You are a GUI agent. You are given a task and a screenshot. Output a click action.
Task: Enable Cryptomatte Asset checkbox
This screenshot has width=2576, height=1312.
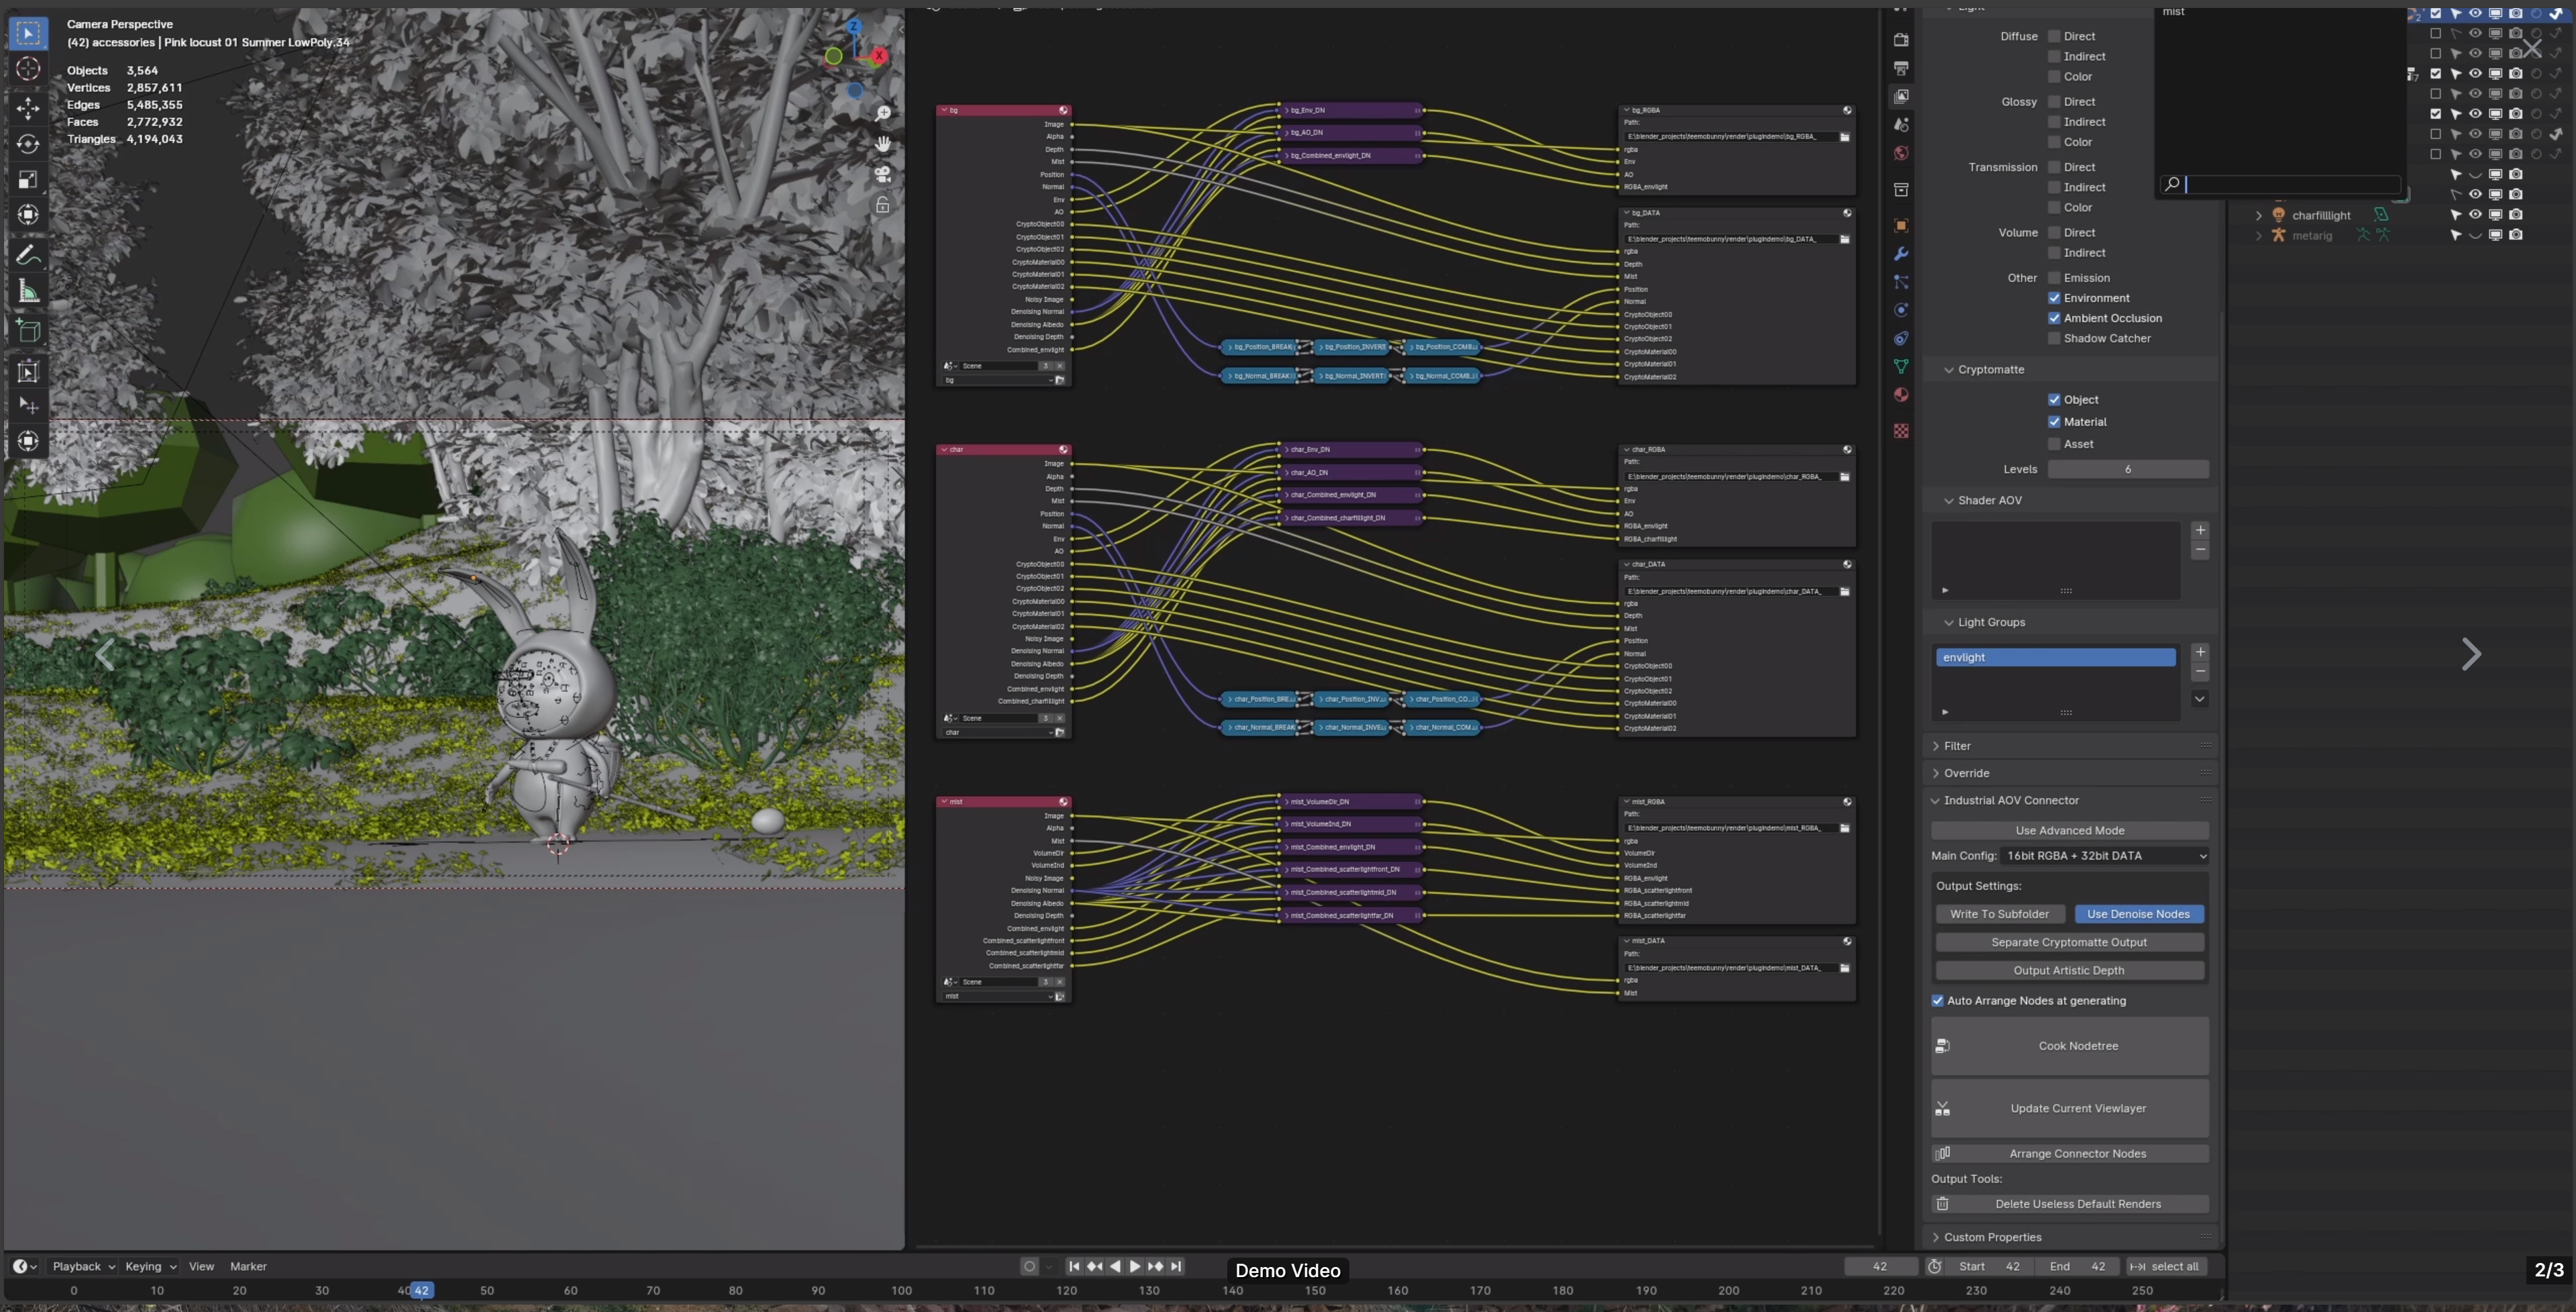click(x=2054, y=444)
